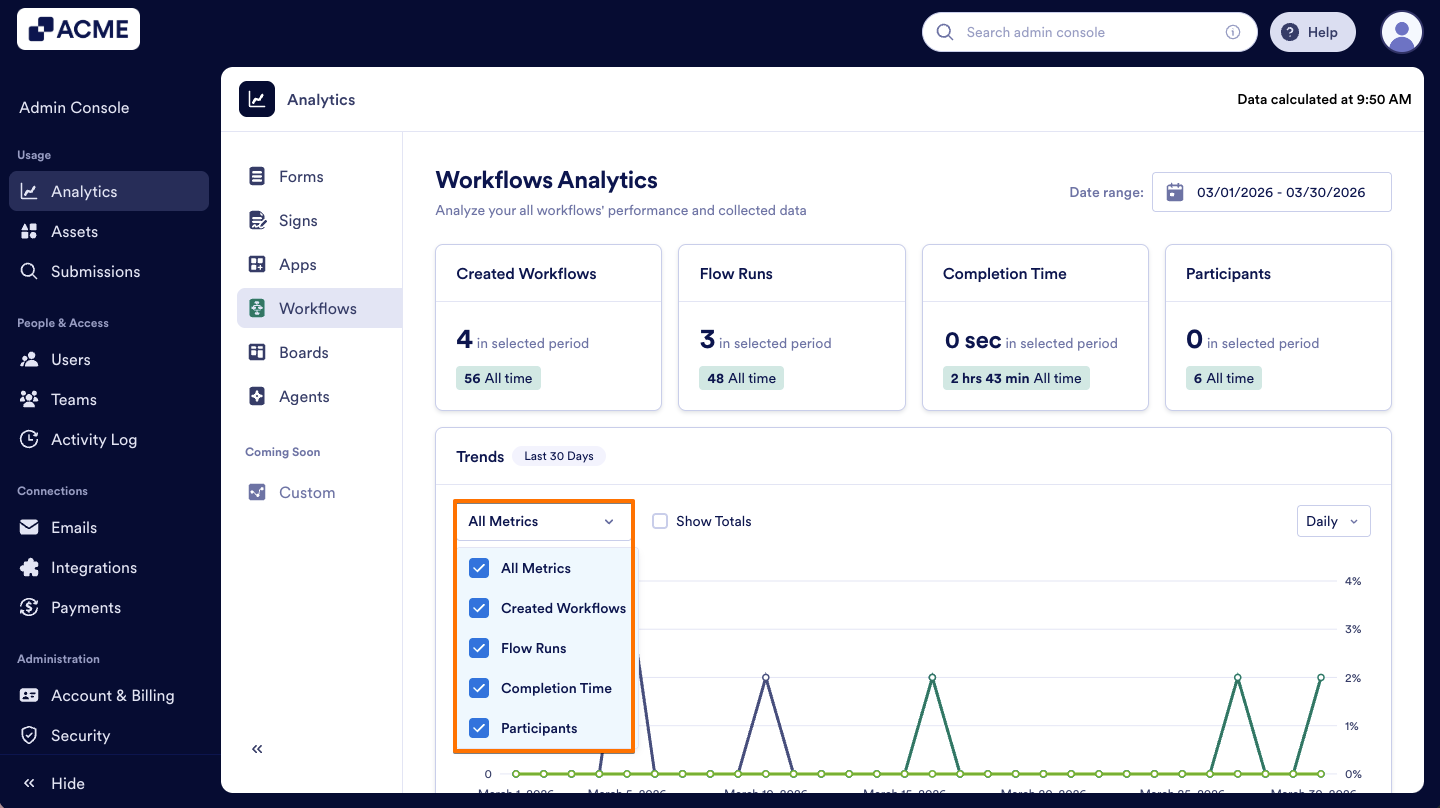
Task: Select the ACME logo in the top bar
Action: [x=78, y=29]
